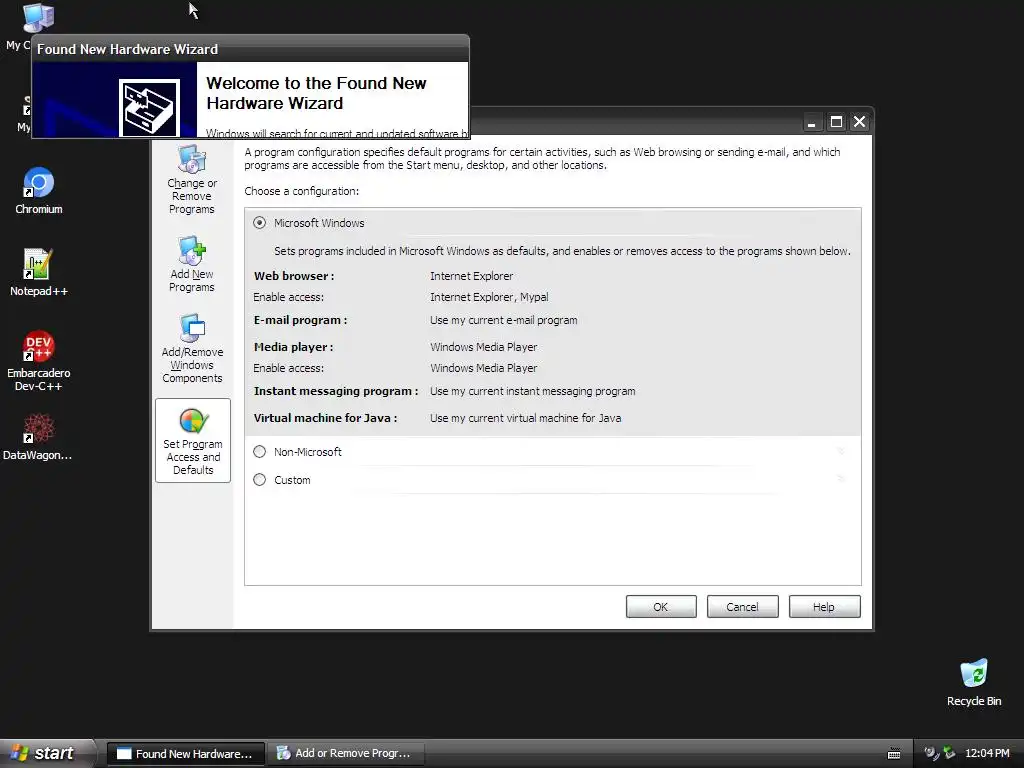Click the new-hardware speaker tray icon

[x=931, y=753]
